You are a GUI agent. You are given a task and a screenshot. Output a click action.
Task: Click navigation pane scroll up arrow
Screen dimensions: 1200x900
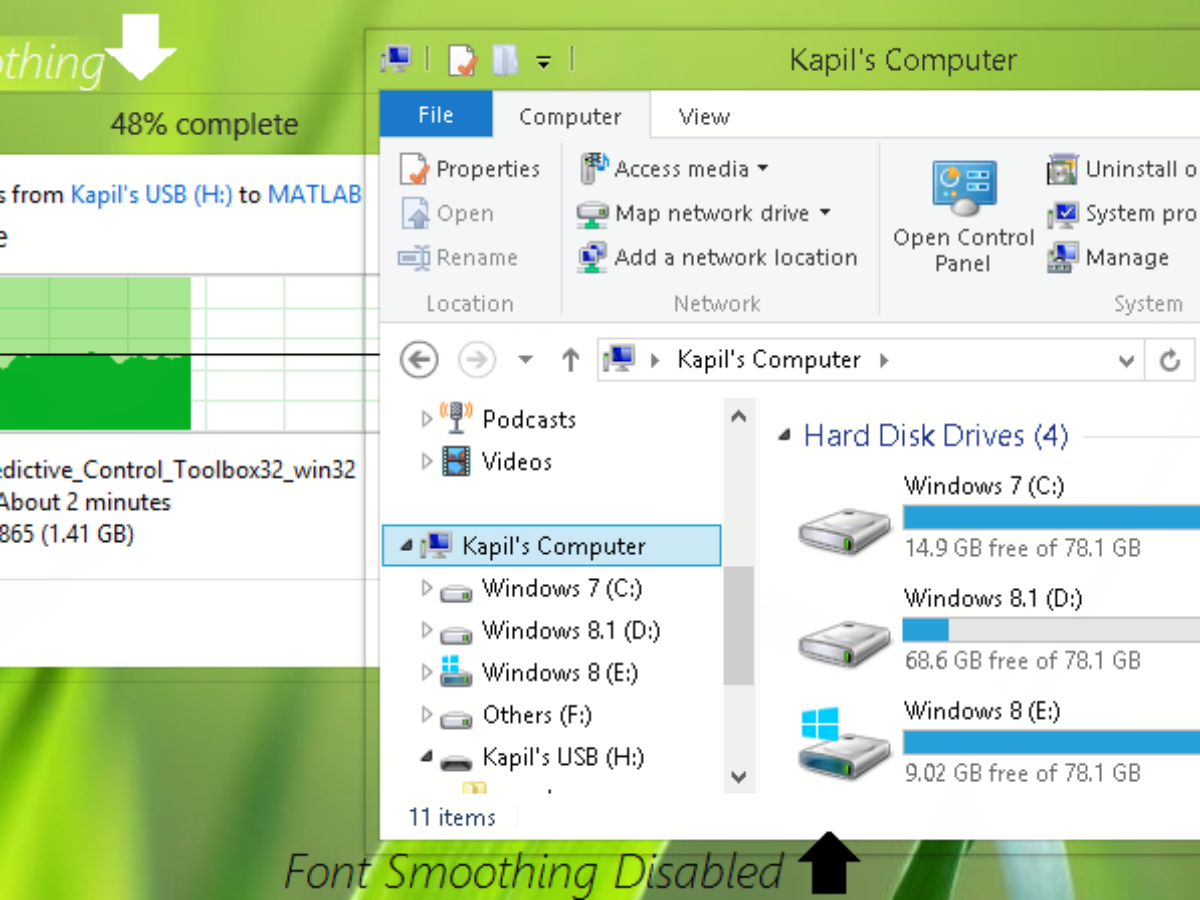[739, 417]
